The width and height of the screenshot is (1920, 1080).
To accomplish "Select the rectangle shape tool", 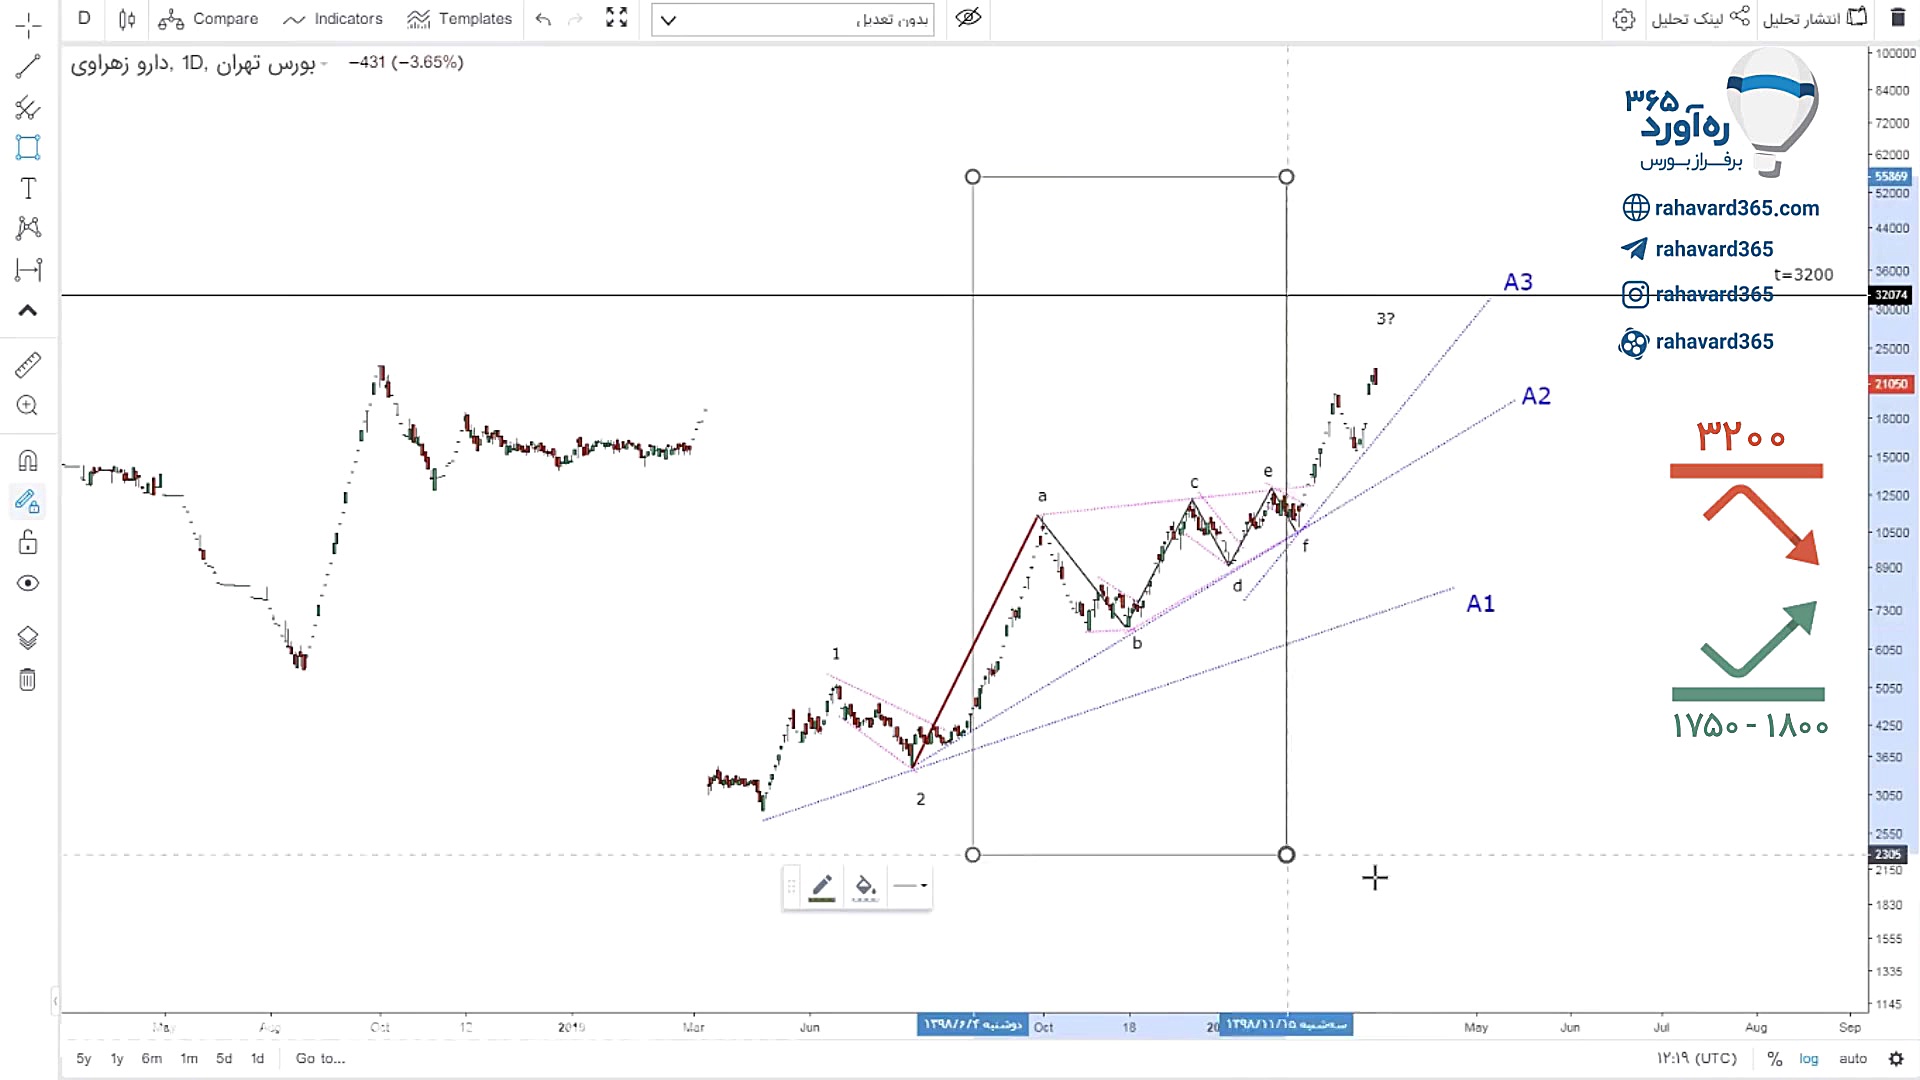I will 28,147.
